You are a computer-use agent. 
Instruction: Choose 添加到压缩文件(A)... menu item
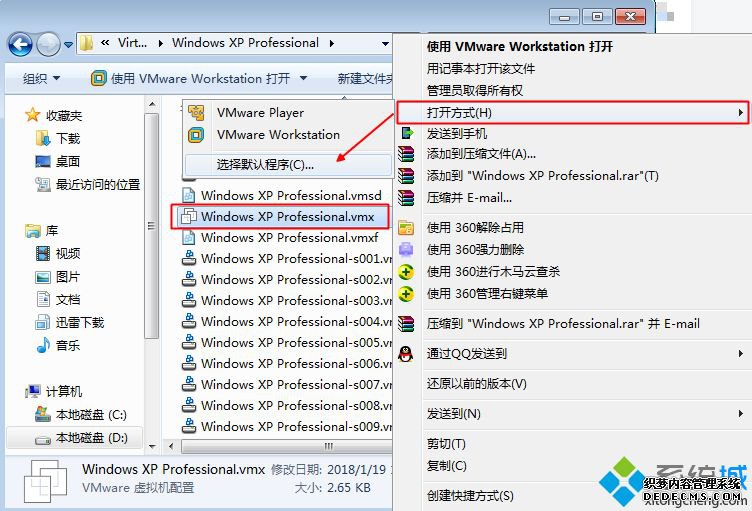(x=572, y=154)
